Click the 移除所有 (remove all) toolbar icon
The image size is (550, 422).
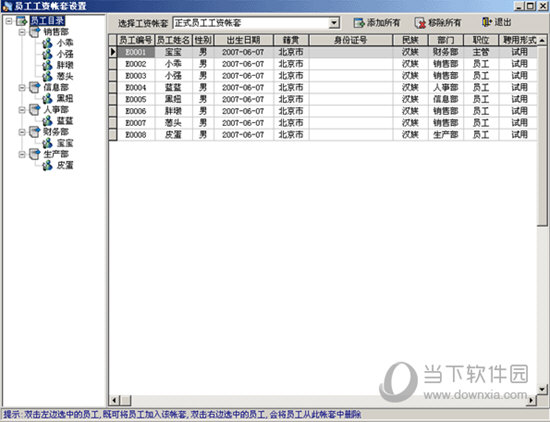coord(420,23)
